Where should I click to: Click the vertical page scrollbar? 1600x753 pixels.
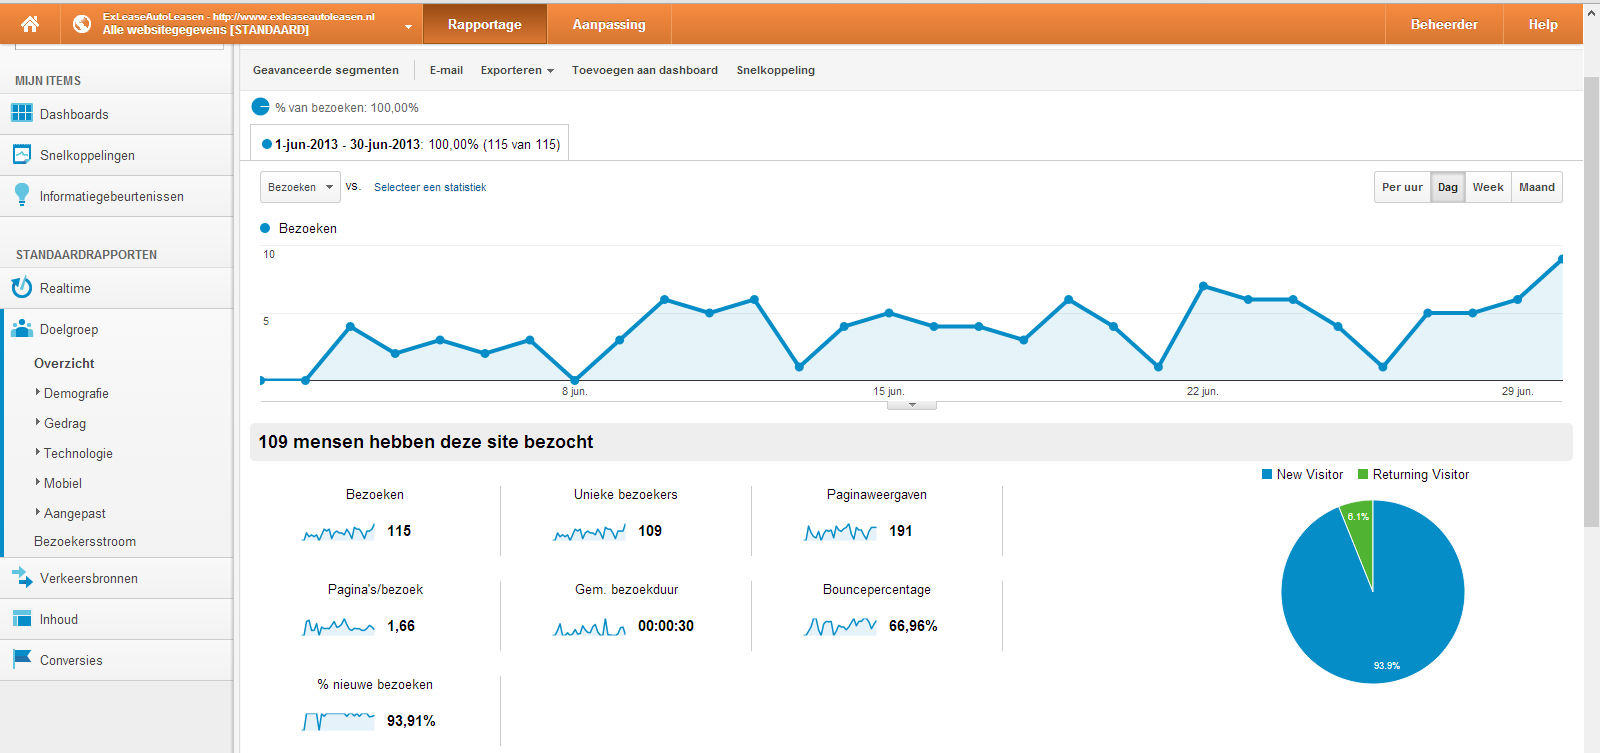click(x=1591, y=300)
